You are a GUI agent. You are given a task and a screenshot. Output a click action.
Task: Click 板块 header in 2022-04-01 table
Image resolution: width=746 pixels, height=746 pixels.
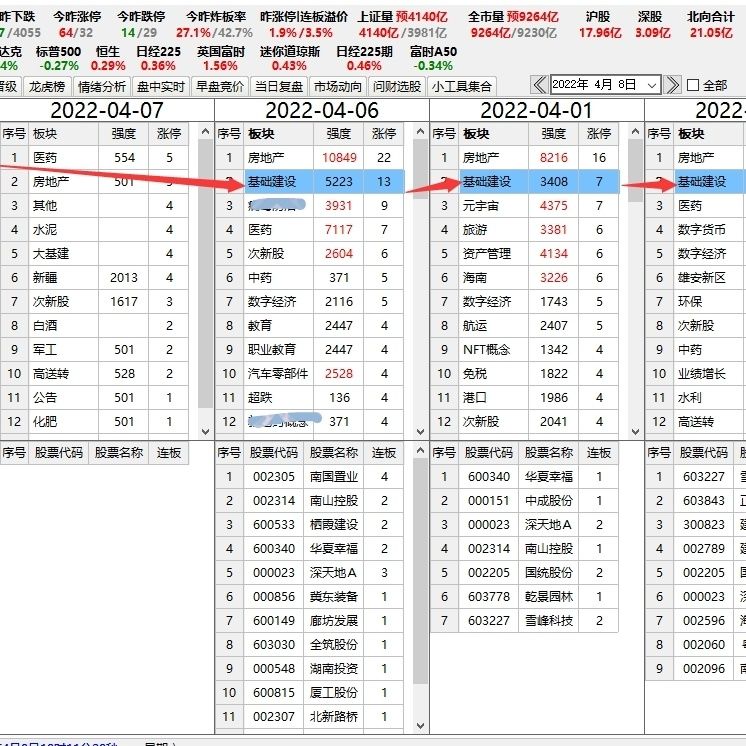tap(493, 134)
